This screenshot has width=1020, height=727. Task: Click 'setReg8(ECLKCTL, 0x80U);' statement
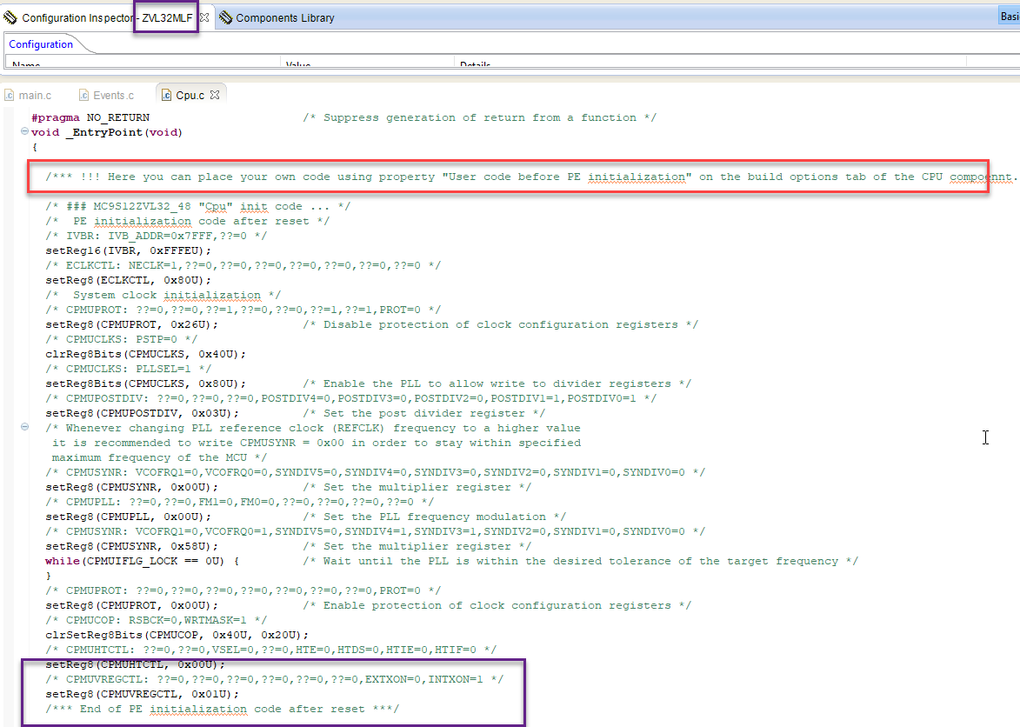coord(128,280)
